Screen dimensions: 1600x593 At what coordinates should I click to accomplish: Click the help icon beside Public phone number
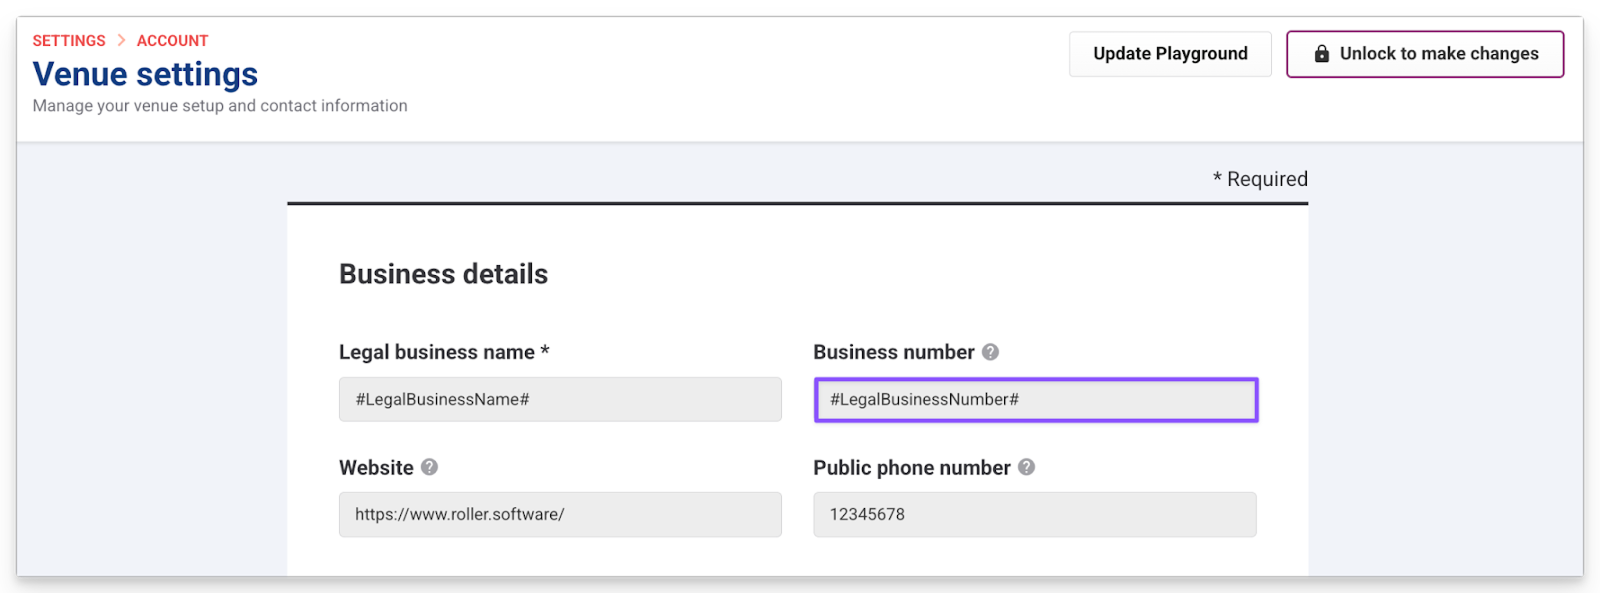coord(1026,468)
